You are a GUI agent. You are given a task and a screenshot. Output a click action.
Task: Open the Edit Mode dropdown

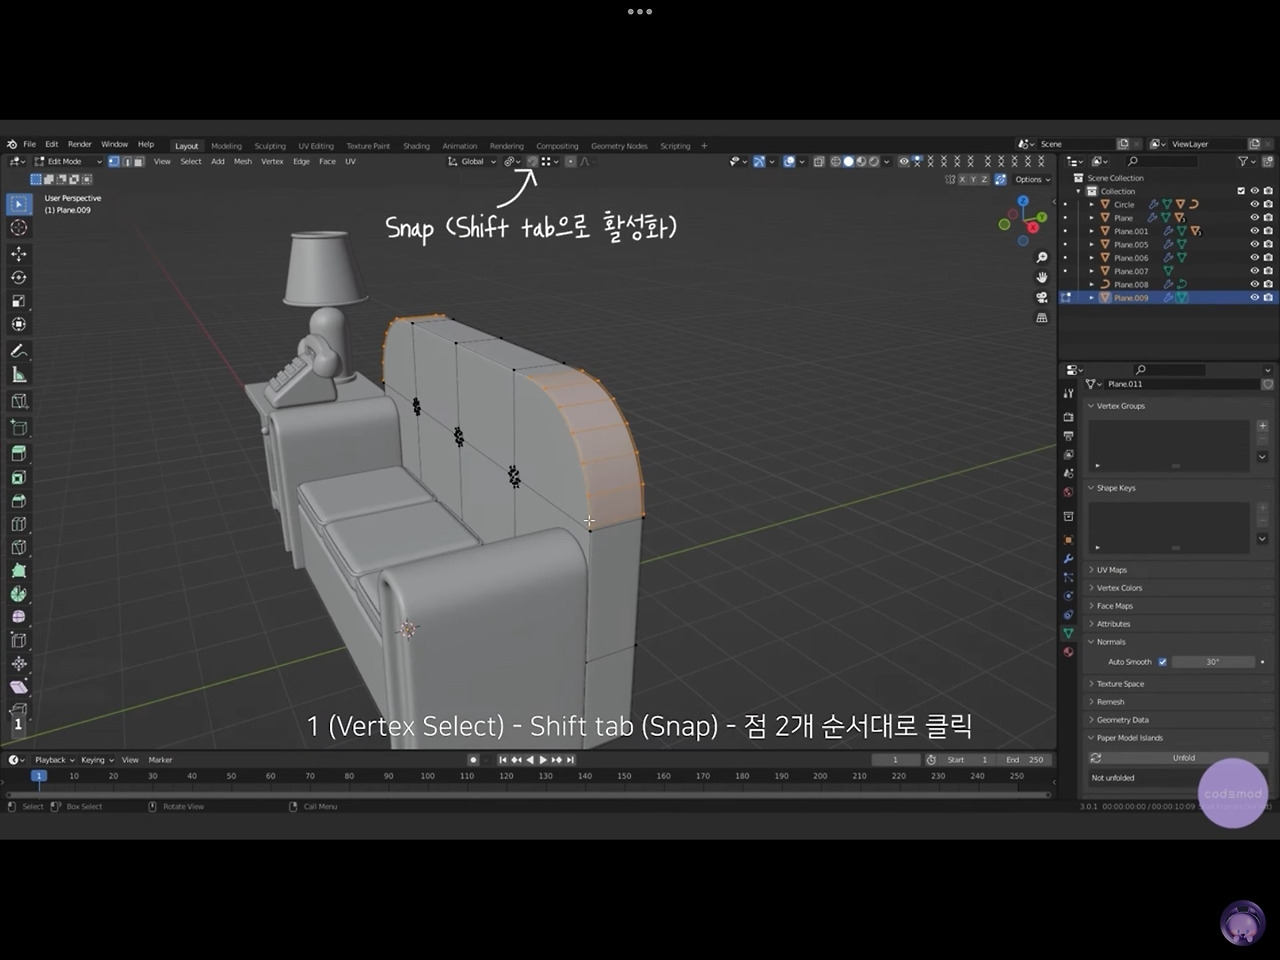point(68,161)
